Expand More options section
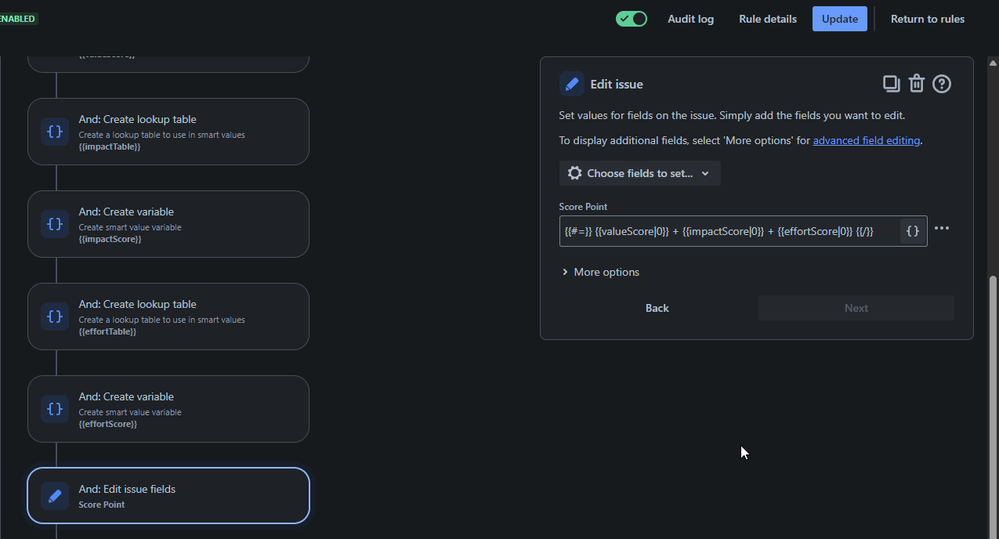 click(x=601, y=272)
